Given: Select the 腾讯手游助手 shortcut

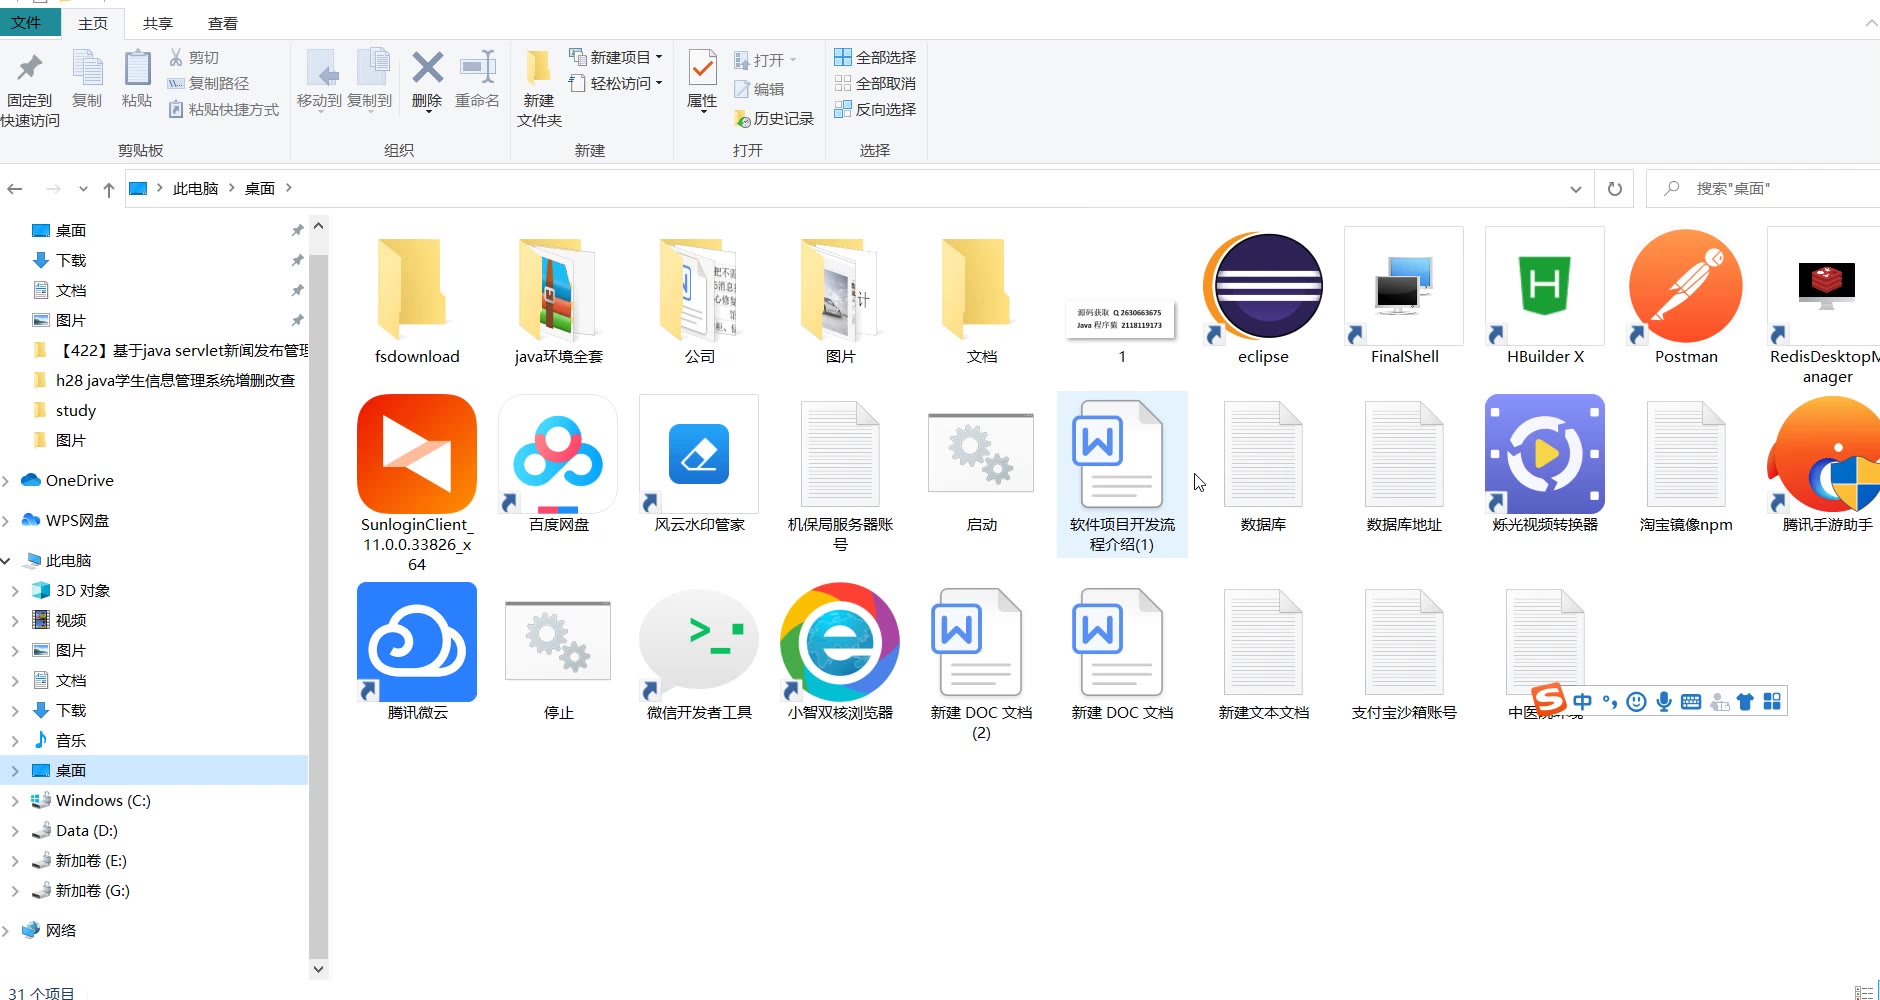Looking at the screenshot, I should (1825, 454).
